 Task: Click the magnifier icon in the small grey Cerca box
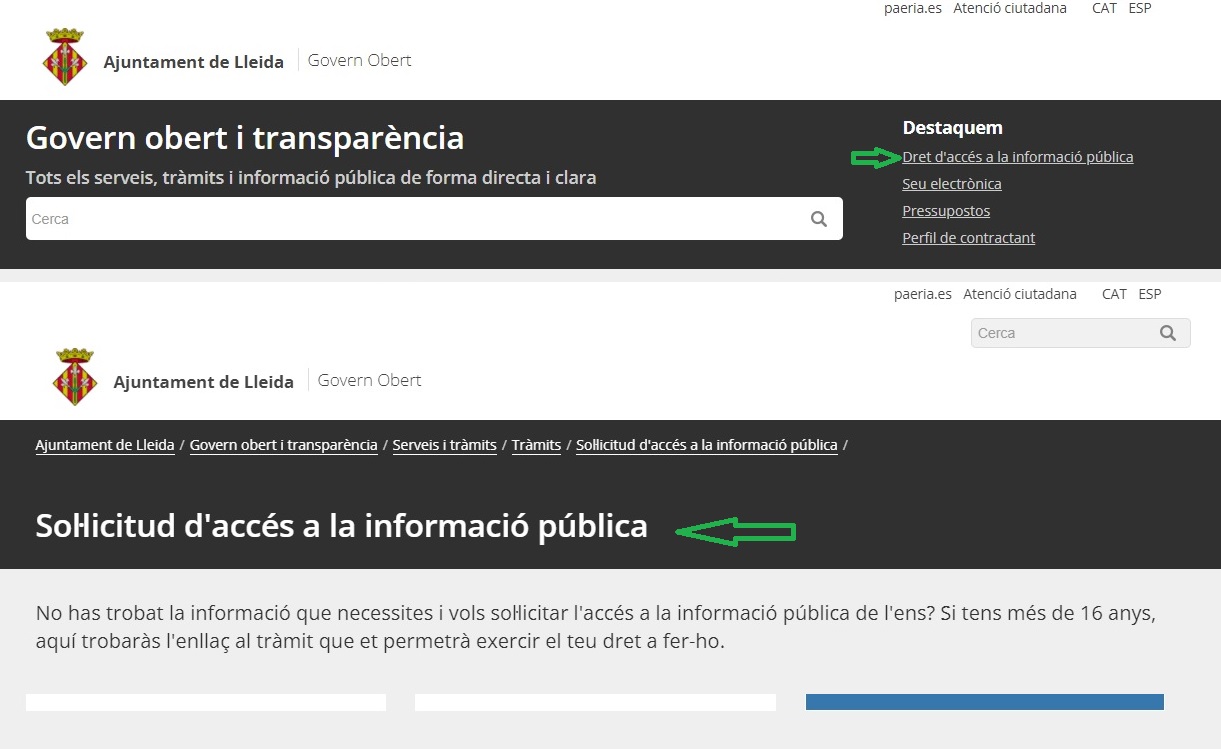coord(1167,333)
